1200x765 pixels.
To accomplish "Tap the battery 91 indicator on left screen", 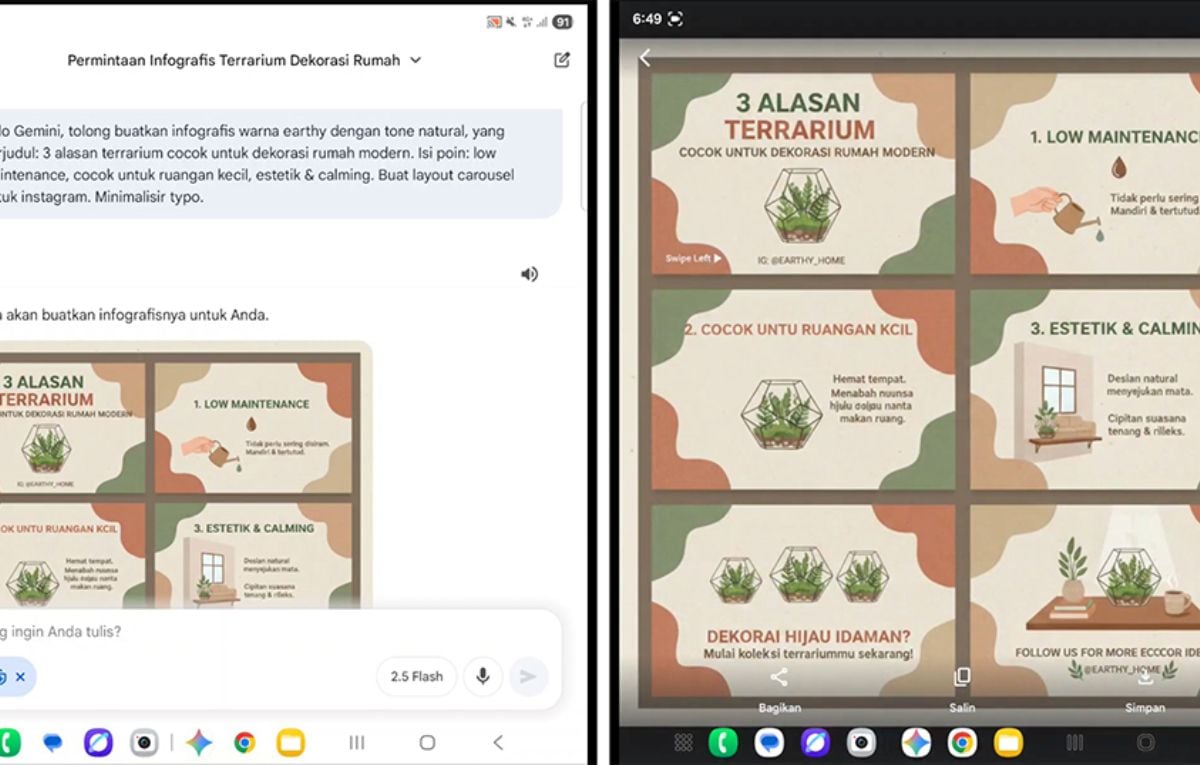I will point(563,21).
